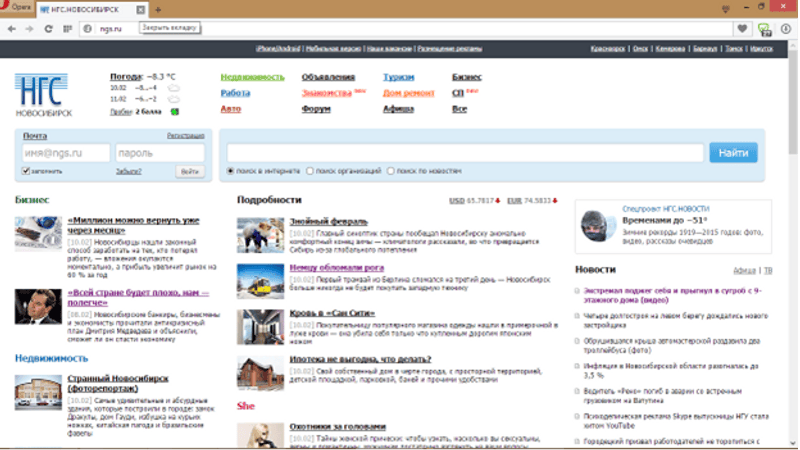Toggle the запомнить checkbox
800x450 pixels.
pyautogui.click(x=26, y=171)
